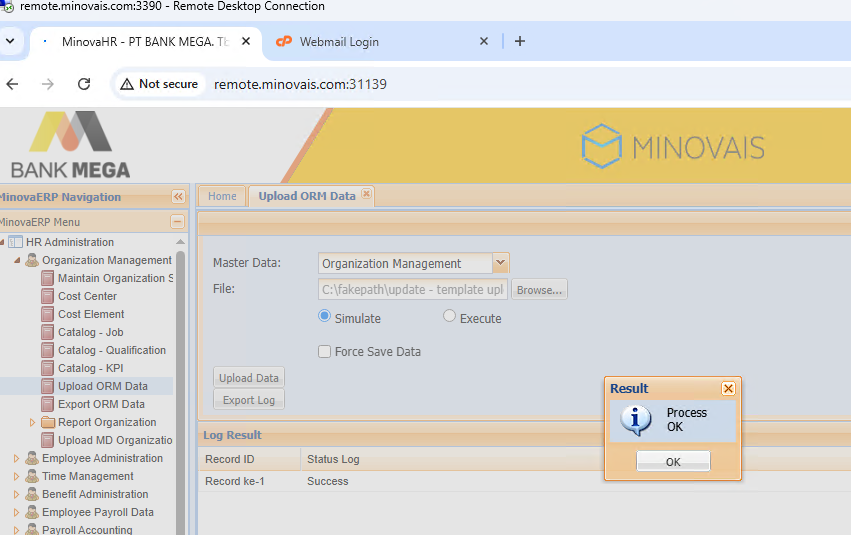Collapse the MinovaERP Menu section

(x=178, y=222)
